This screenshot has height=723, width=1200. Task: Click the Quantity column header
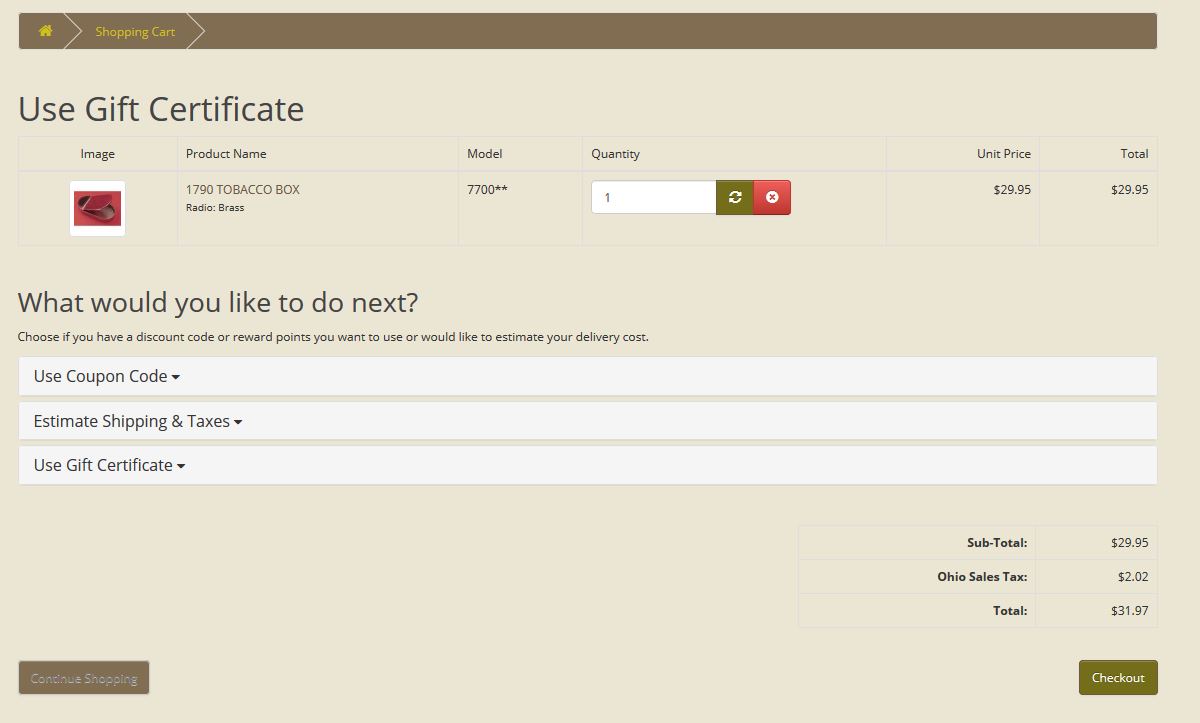615,154
